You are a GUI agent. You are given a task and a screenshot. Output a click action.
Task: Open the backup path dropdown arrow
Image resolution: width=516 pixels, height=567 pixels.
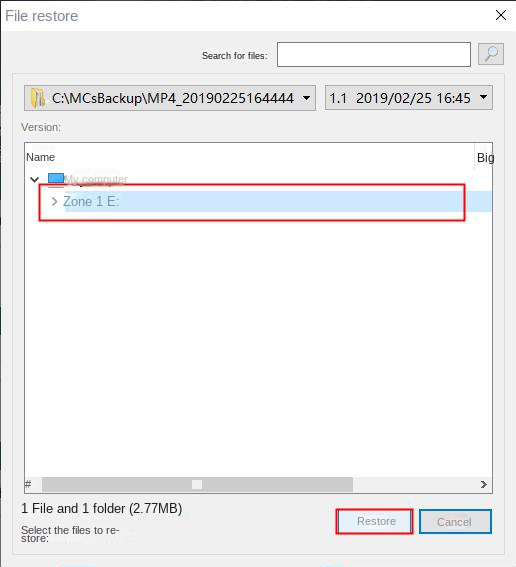pyautogui.click(x=306, y=98)
